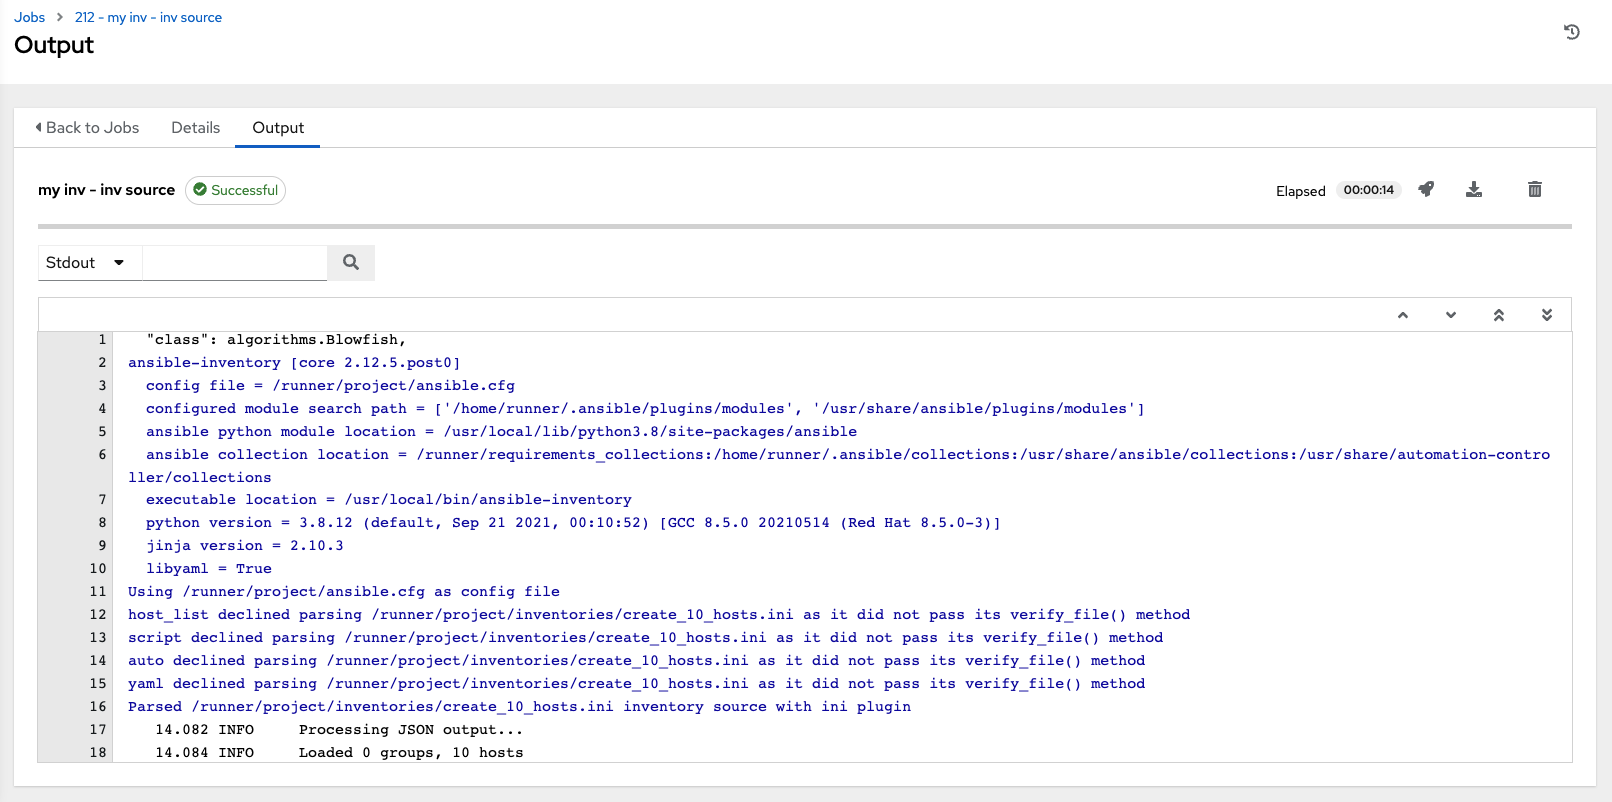This screenshot has width=1612, height=802.
Task: Click the search magnifier button
Action: [351, 262]
